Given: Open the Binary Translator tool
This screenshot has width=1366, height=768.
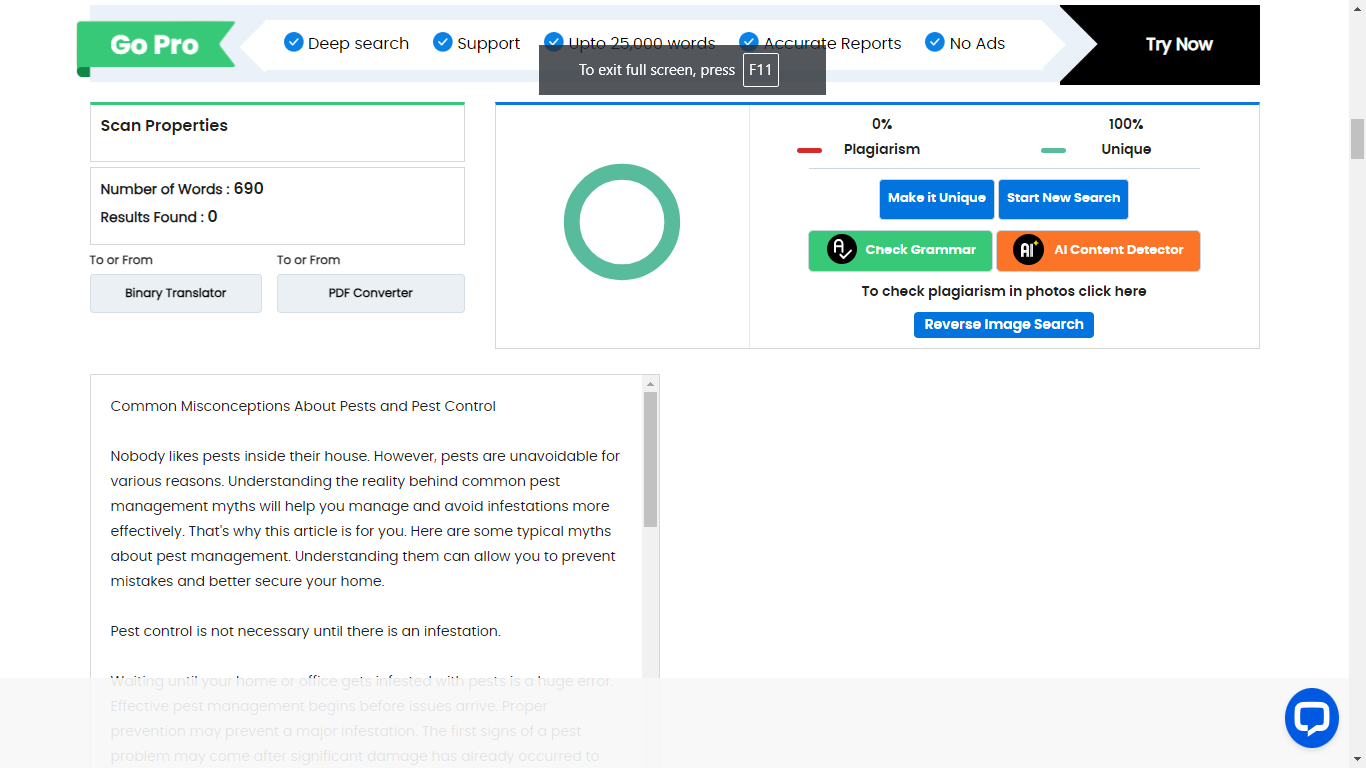Looking at the screenshot, I should point(176,293).
